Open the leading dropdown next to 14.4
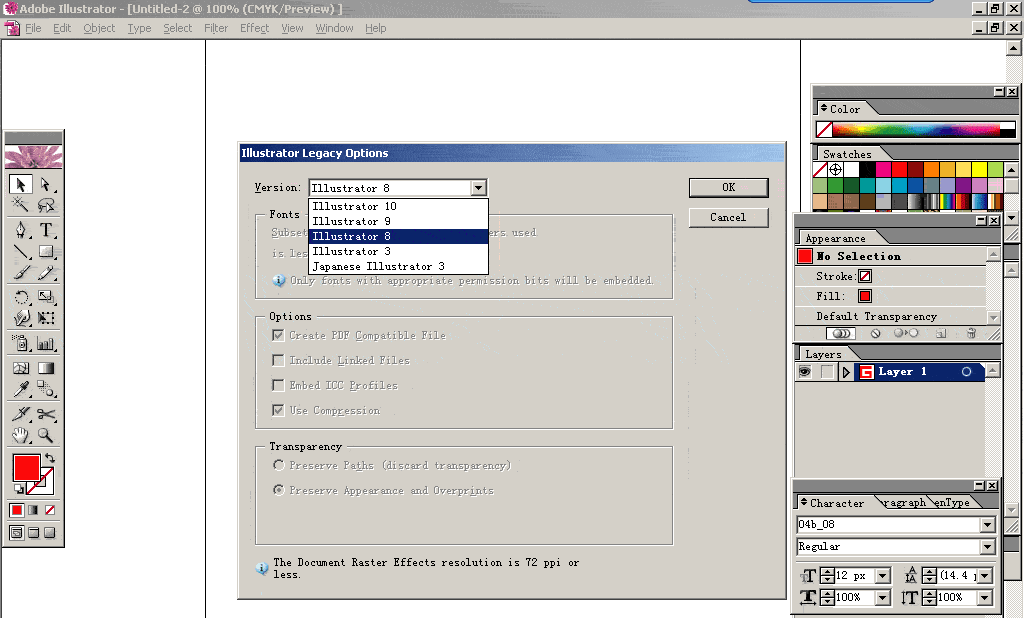Screen dimensions: 1024x618 [x=985, y=576]
